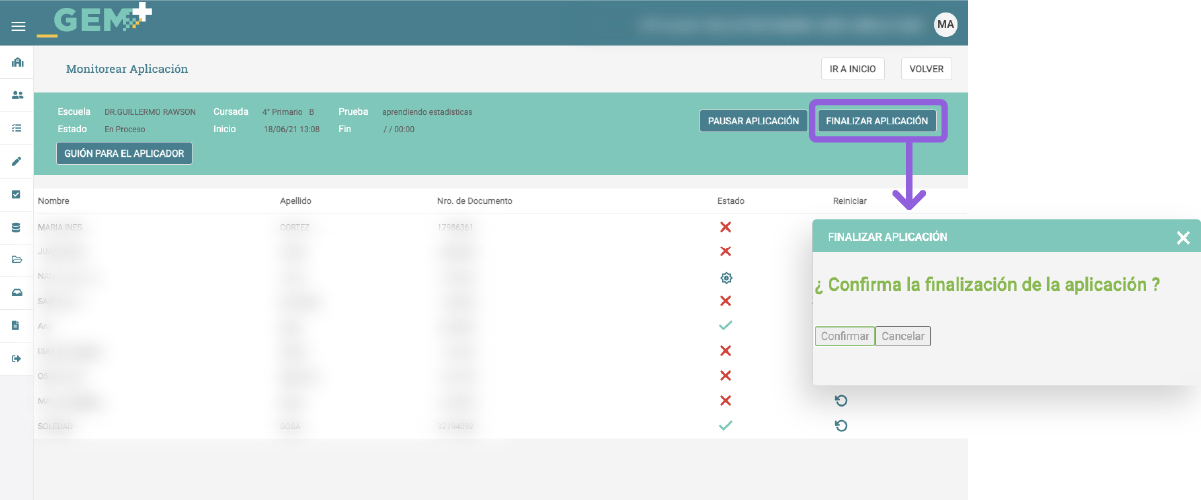The height and width of the screenshot is (500, 1201).
Task: Open the inbox tray sidebar icon
Action: tap(17, 292)
